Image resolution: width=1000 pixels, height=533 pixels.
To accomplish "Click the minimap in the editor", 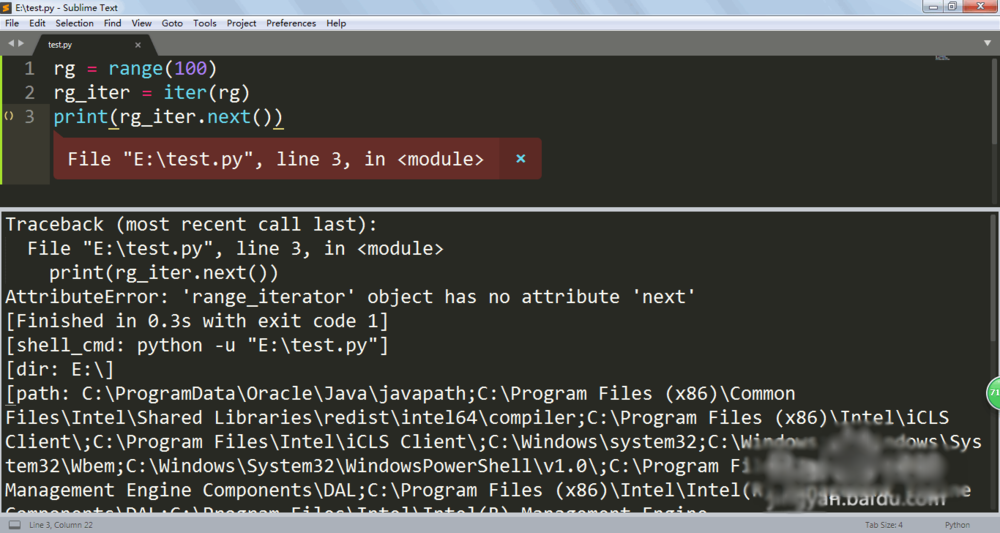I will [x=942, y=58].
